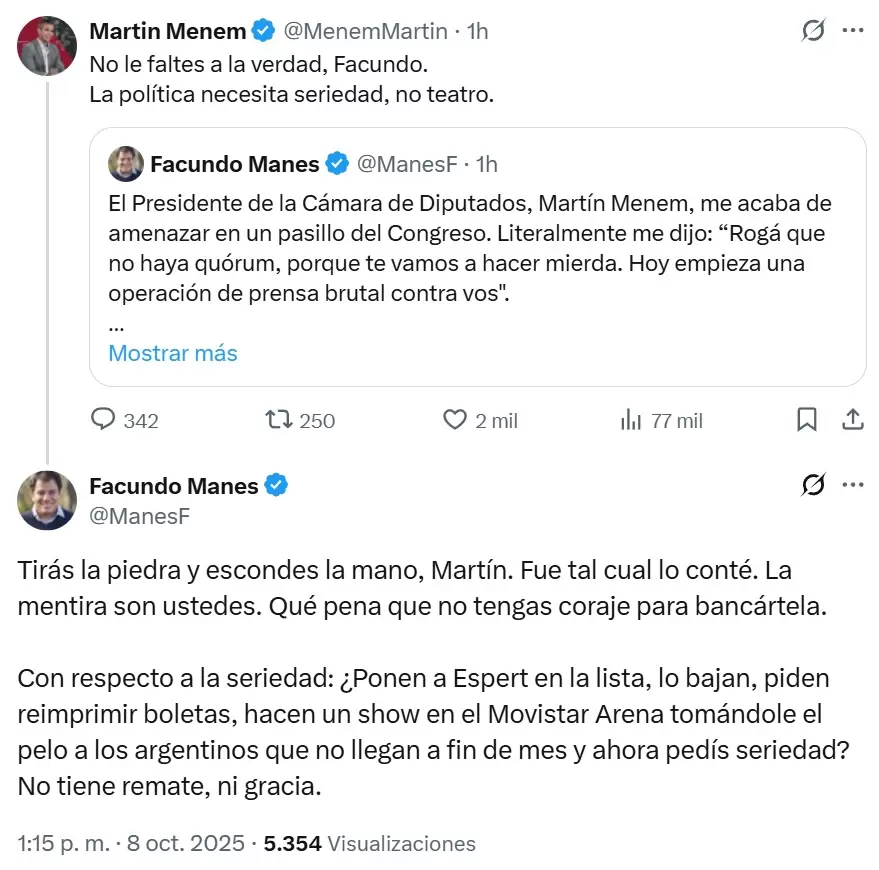Click Facundo Manes's verified badge
The image size is (879, 870).
point(274,485)
